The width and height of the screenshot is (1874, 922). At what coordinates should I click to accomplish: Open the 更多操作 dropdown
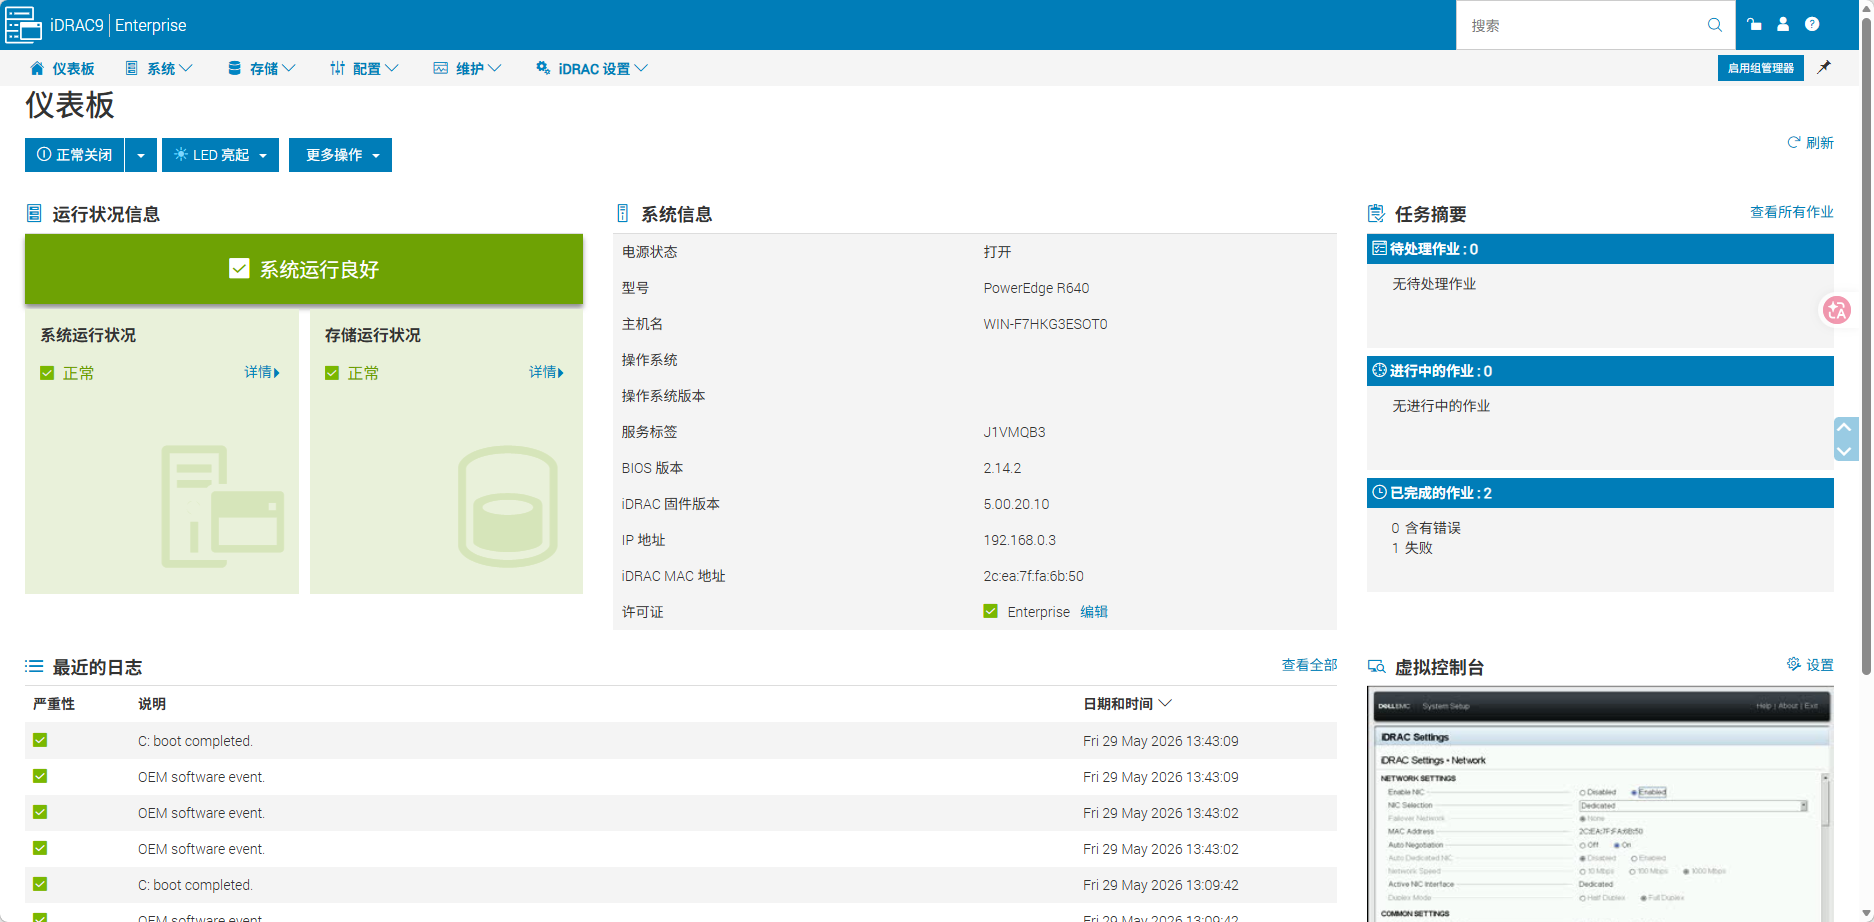[340, 155]
